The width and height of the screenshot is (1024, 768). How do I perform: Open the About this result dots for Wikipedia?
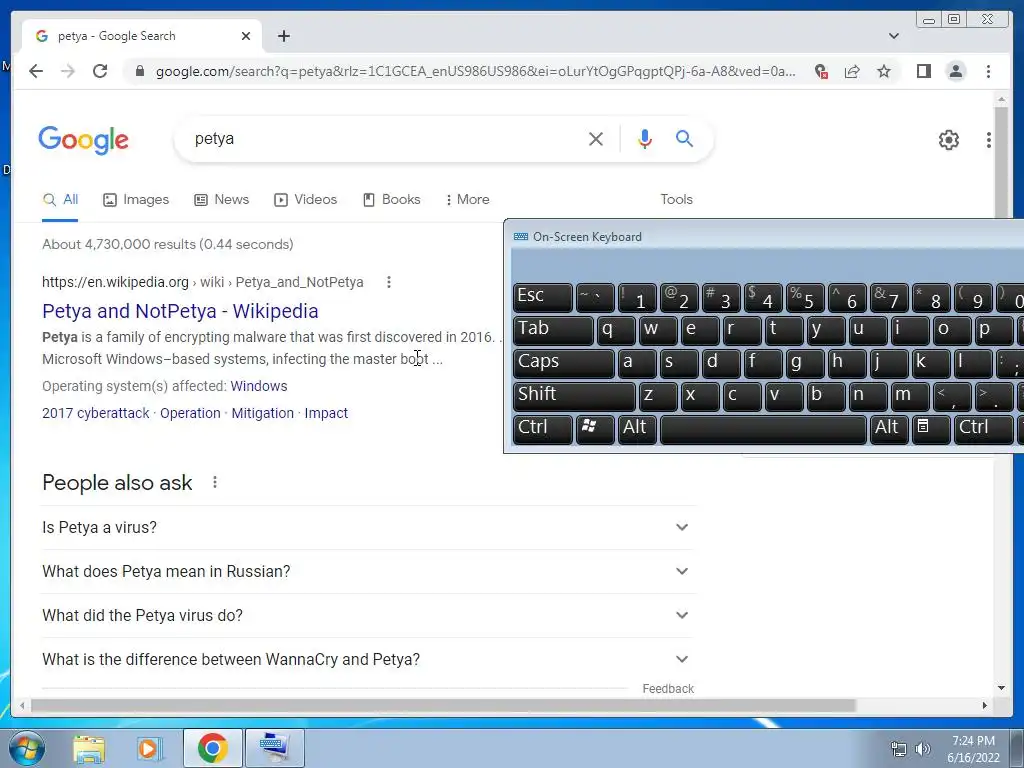coord(389,282)
